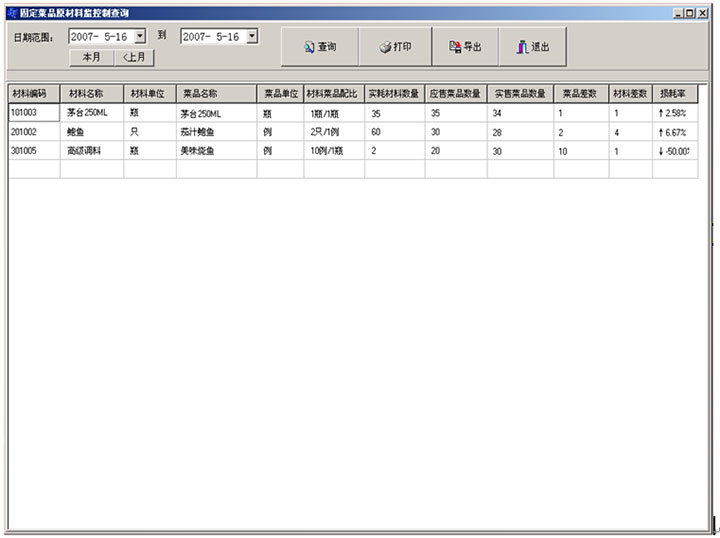The image size is (720, 538).
Task: Click the start date input field
Action: click(x=101, y=36)
